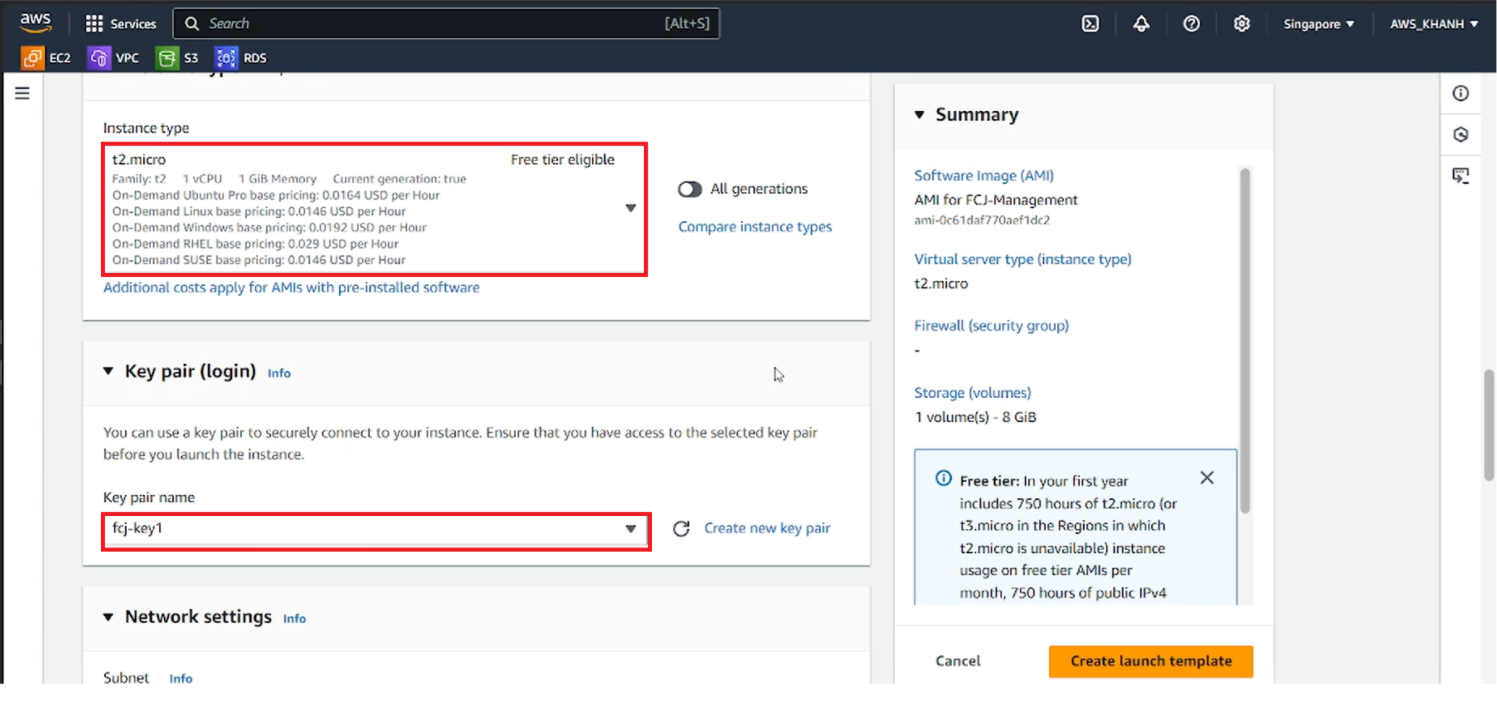This screenshot has height=704, width=1497.
Task: Open the Additional costs apply for AMIs link
Action: click(x=291, y=287)
